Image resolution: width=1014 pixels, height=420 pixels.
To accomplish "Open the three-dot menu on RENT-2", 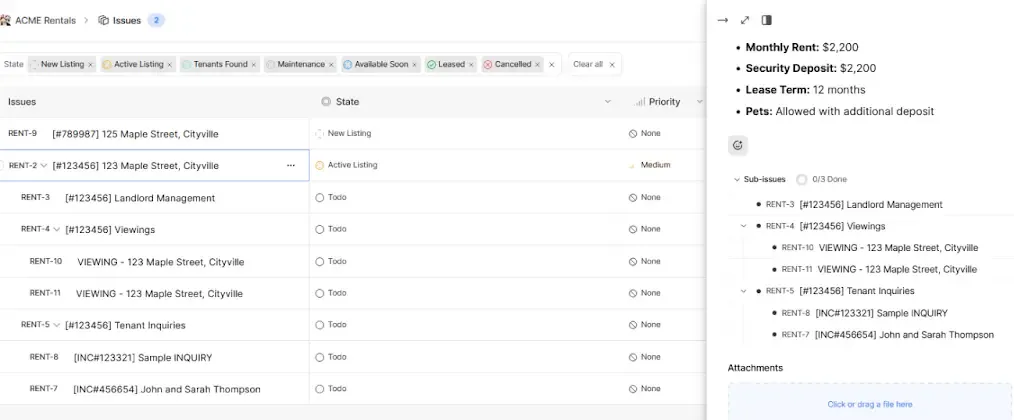I will [291, 165].
